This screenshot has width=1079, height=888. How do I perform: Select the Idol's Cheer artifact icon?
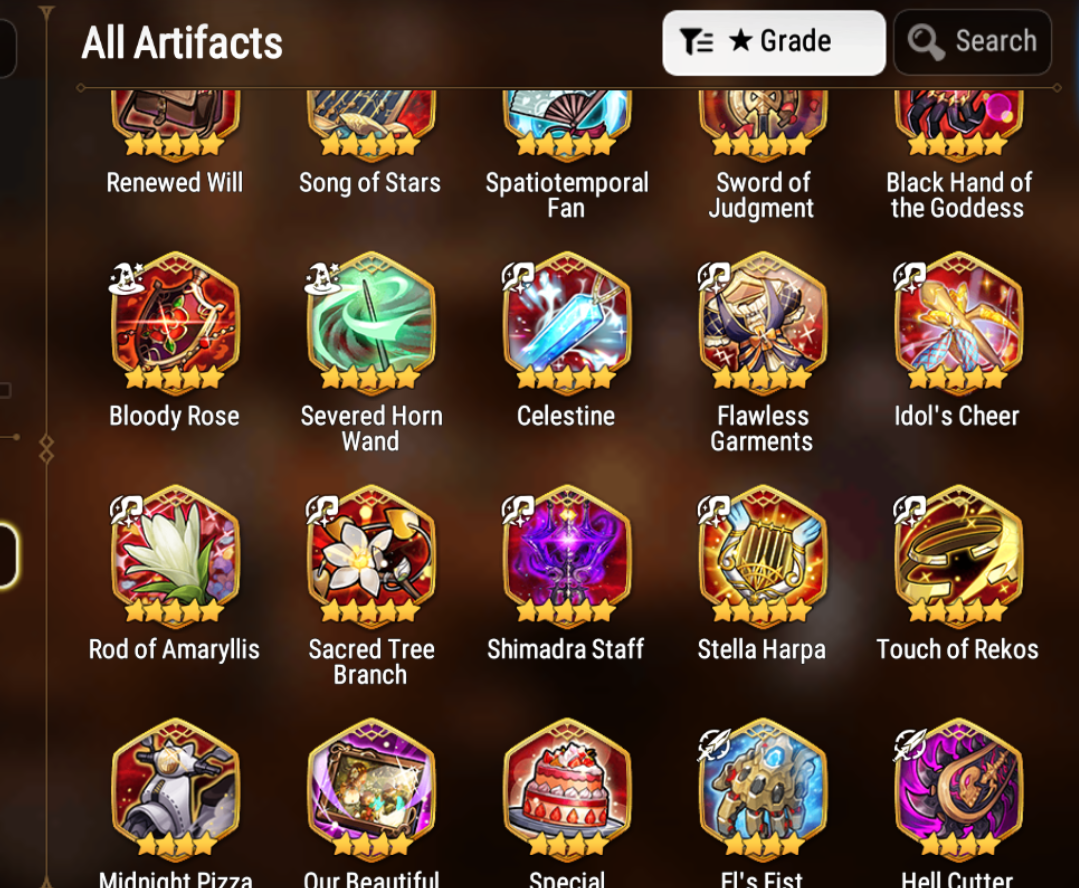click(958, 324)
